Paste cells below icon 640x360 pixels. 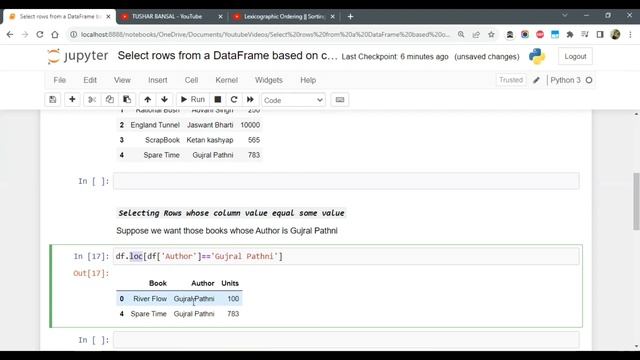pyautogui.click(x=127, y=100)
